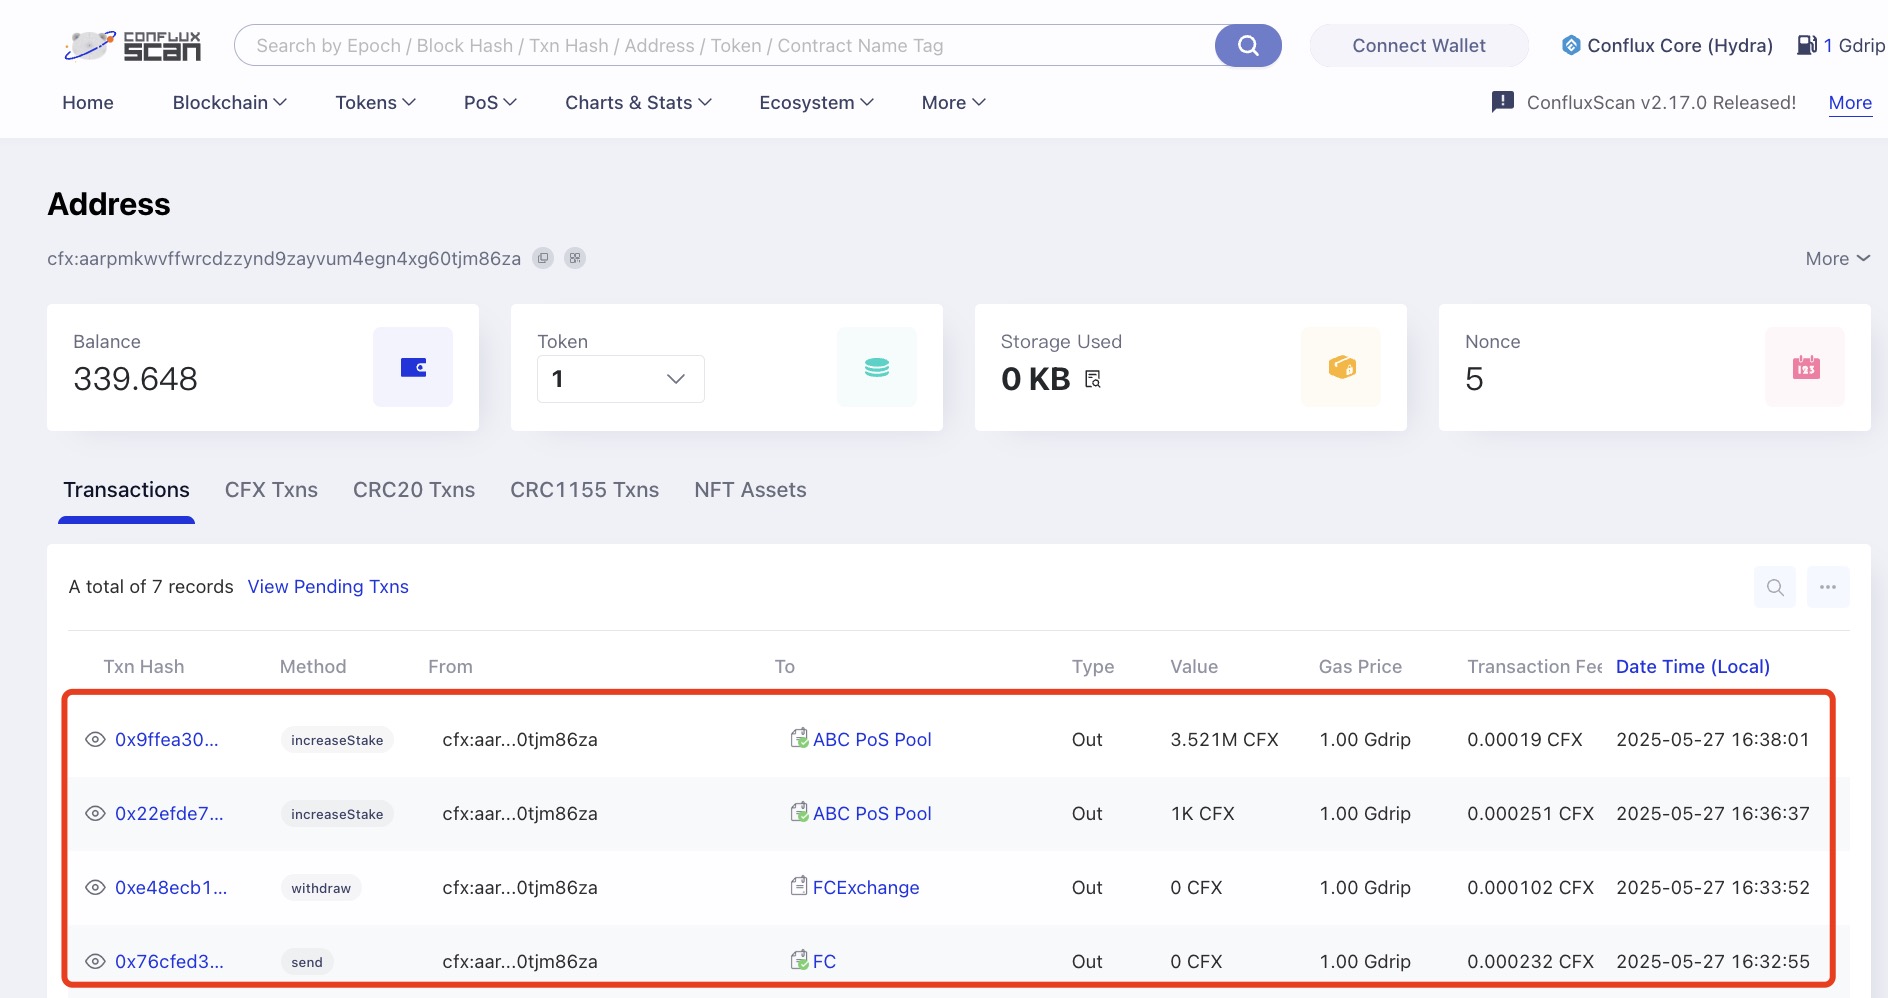Screen dimensions: 1888x998
Task: Click the withdraw method tag
Action: 321,888
